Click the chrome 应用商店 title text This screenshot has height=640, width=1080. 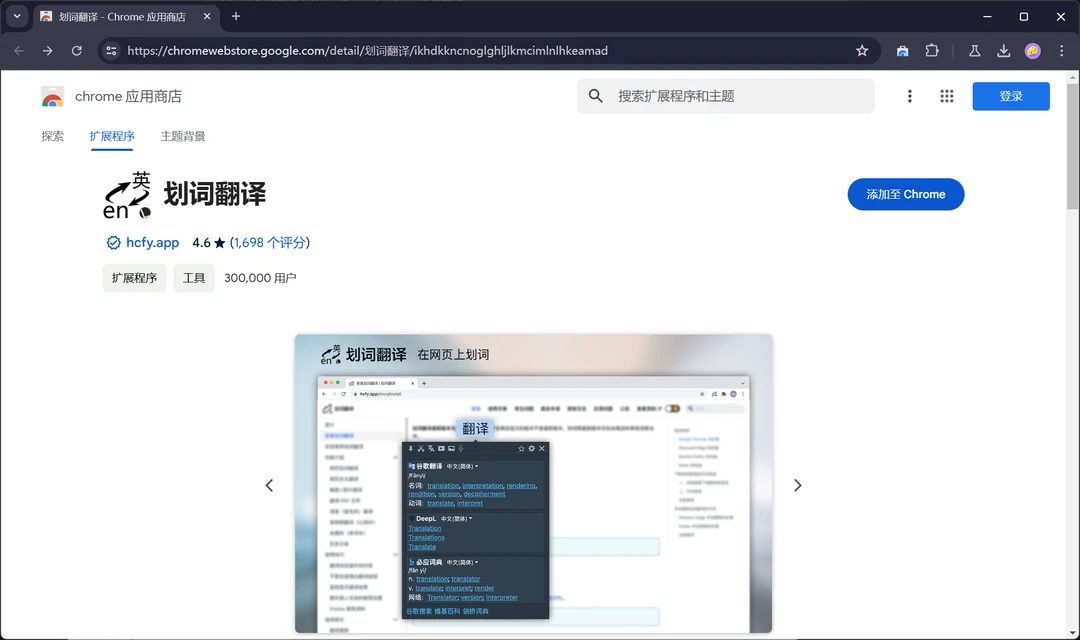pos(128,96)
